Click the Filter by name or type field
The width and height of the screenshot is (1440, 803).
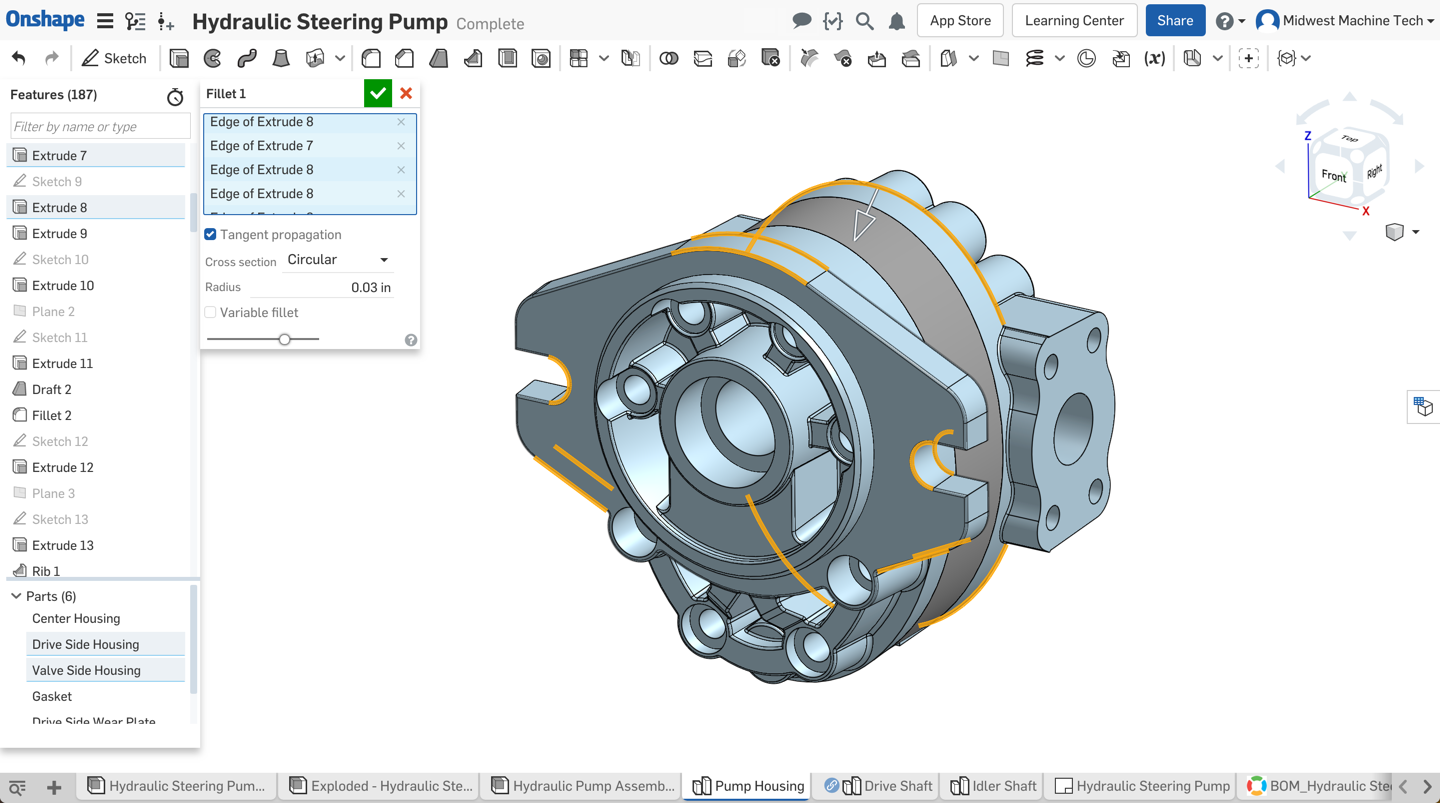(100, 127)
